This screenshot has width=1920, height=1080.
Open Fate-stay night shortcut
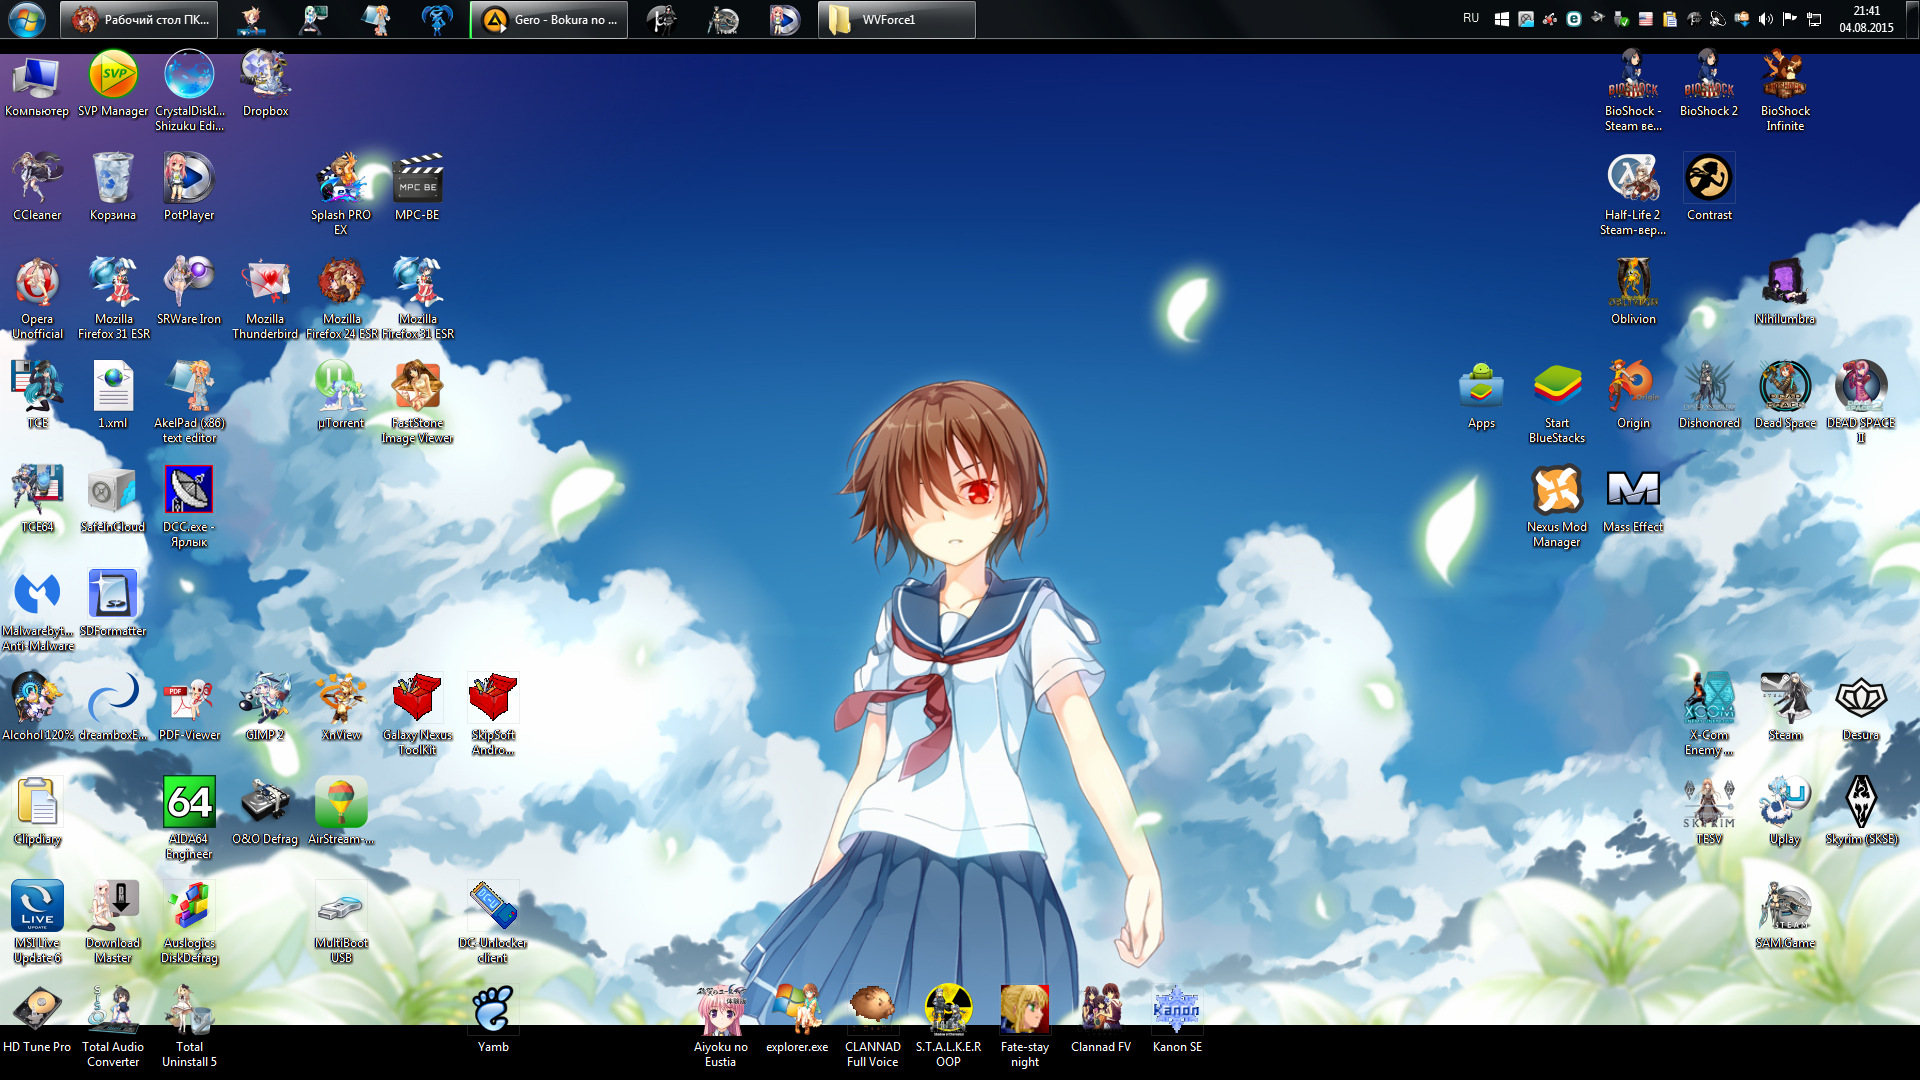point(1025,1026)
